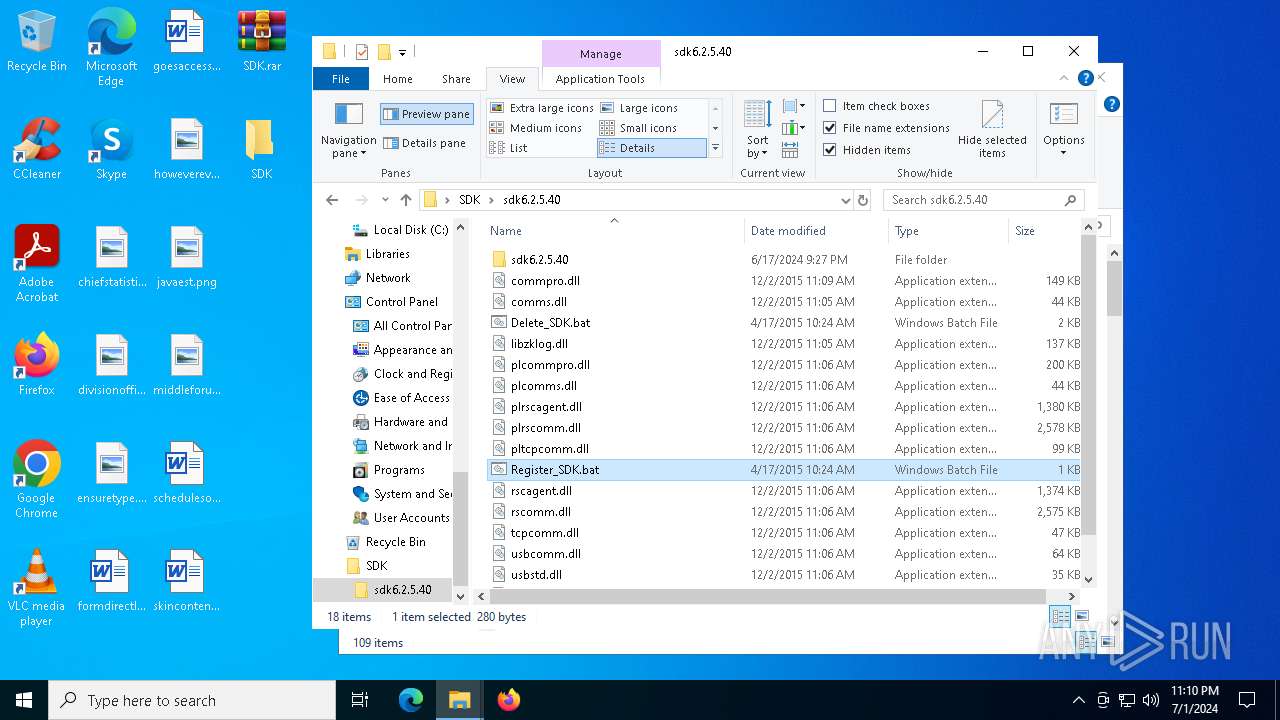Click Size all columns to fit icon
The width and height of the screenshot is (1280, 720).
(790, 150)
